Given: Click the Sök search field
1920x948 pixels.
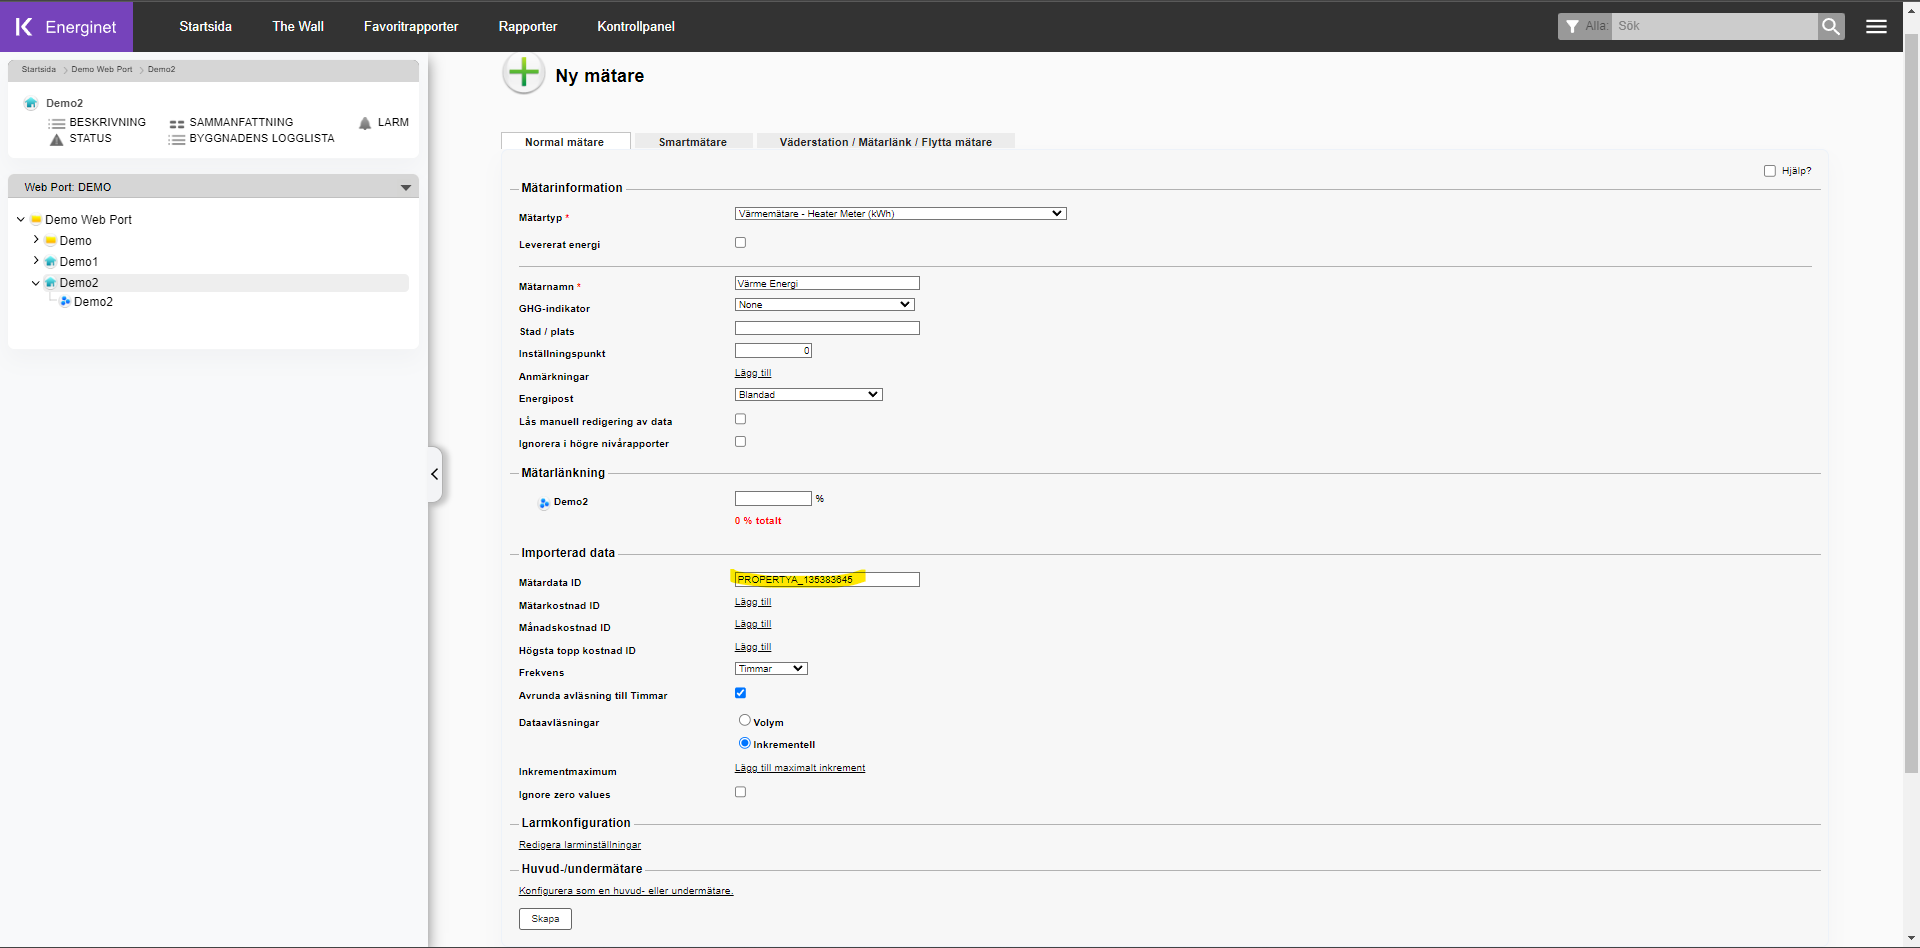Looking at the screenshot, I should (x=1716, y=27).
